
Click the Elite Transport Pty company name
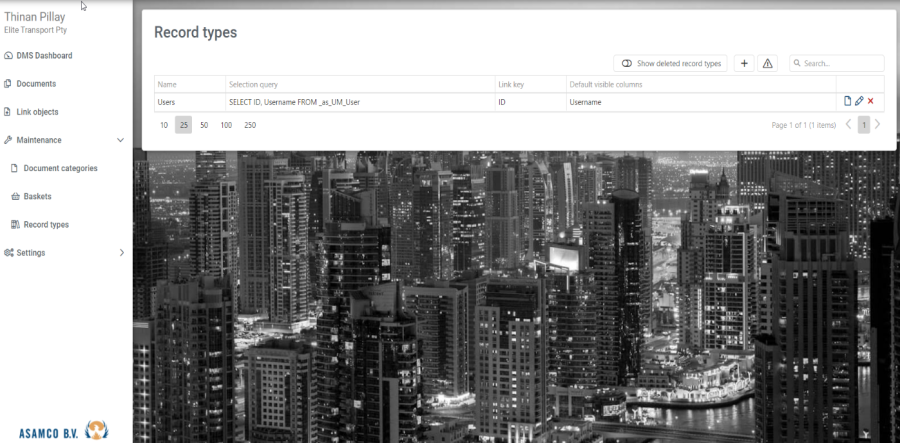[x=36, y=30]
